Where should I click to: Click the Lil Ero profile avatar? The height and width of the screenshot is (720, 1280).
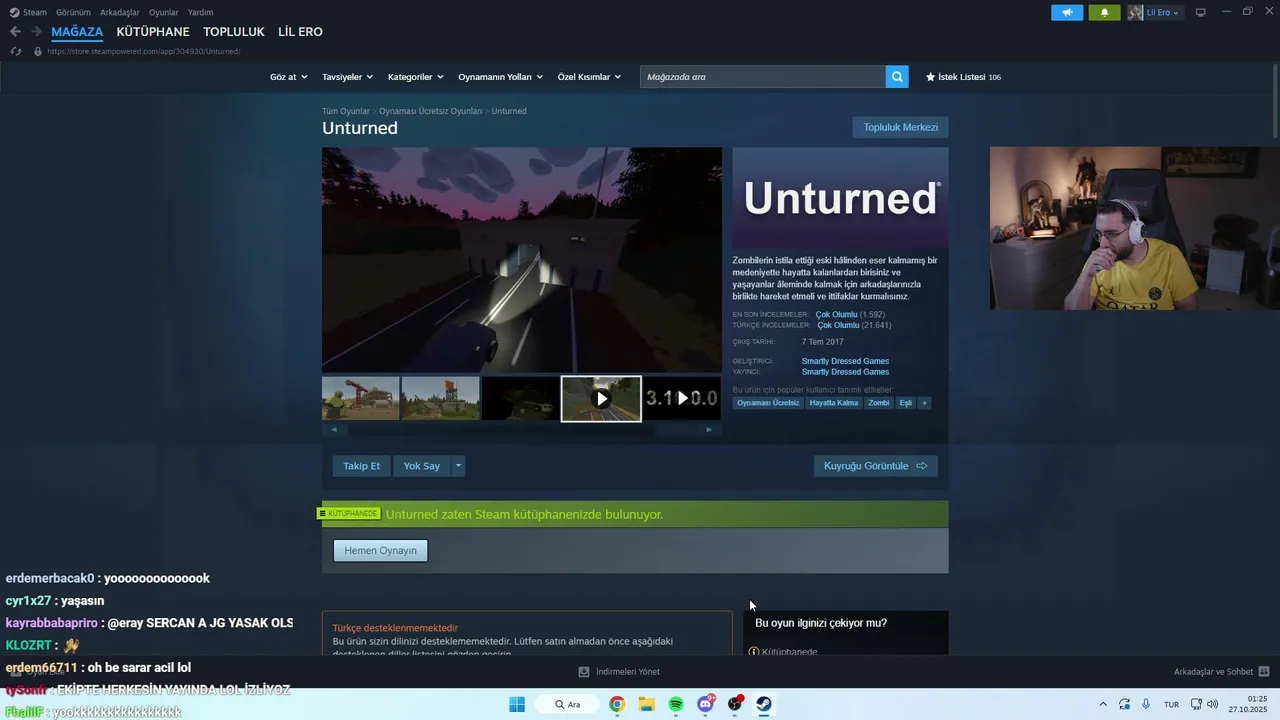[x=1135, y=12]
